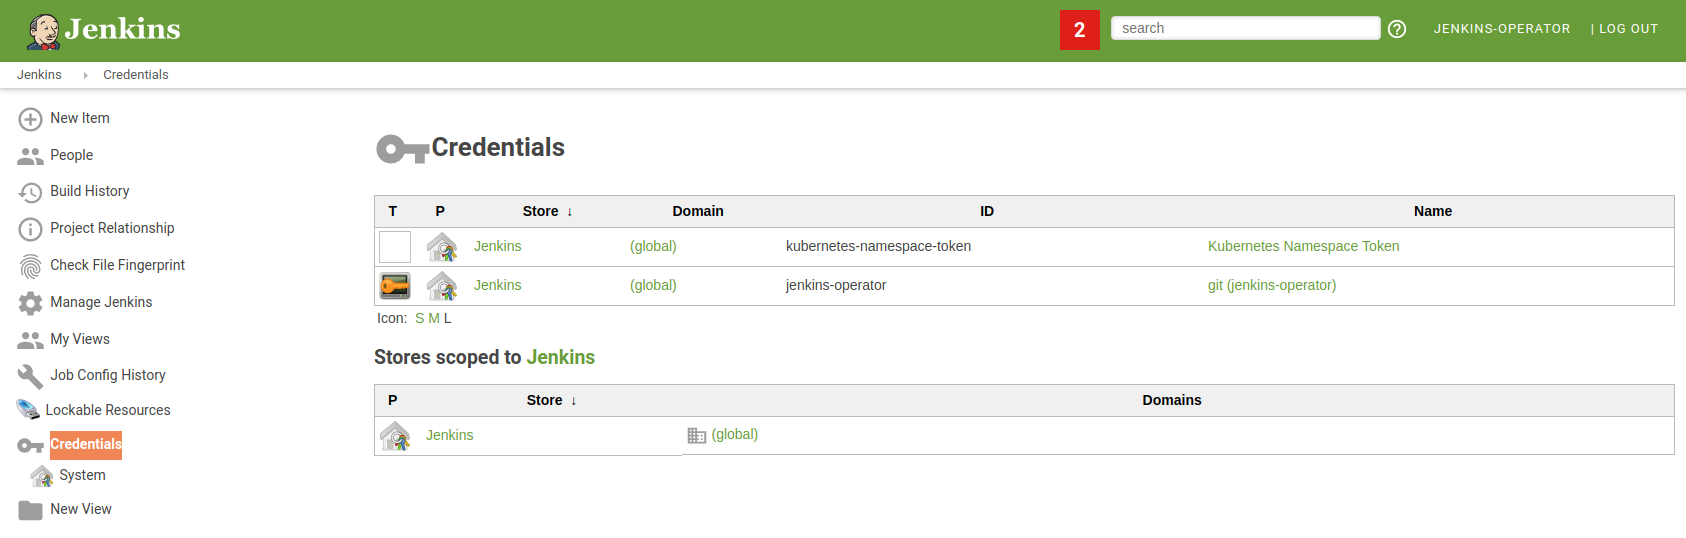Click the search input field
1686x538 pixels.
coord(1245,28)
